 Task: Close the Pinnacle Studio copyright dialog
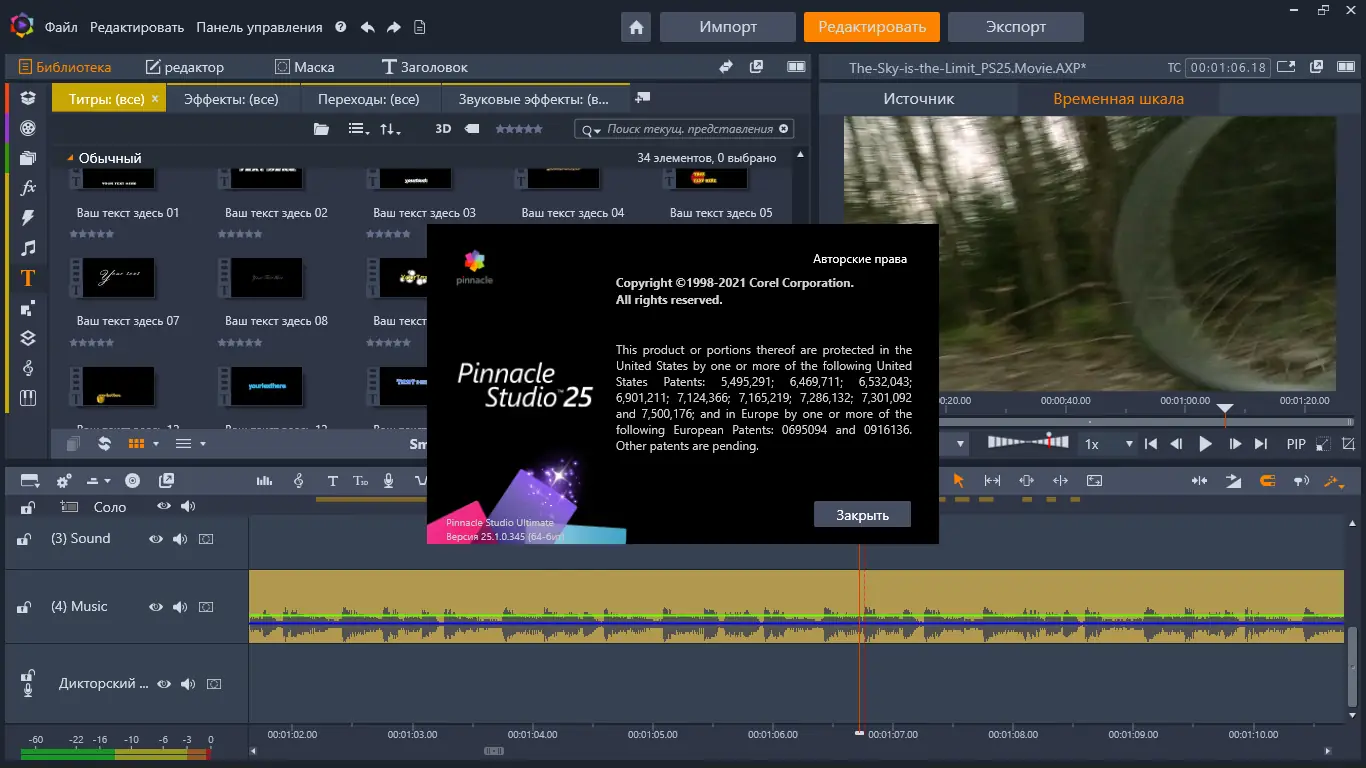point(862,514)
